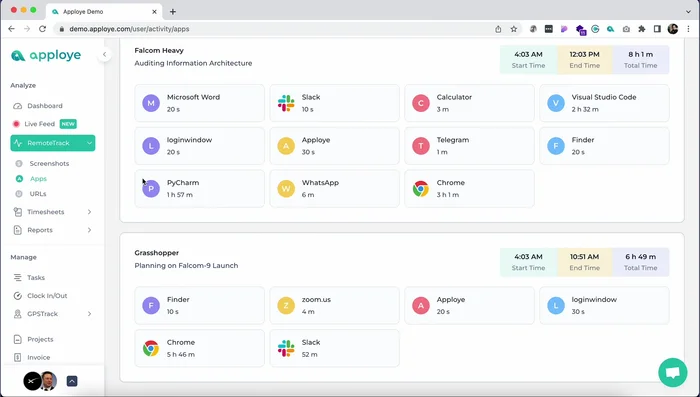Click Planning on Falcom-9 Launch text
Image resolution: width=700 pixels, height=397 pixels.
(x=186, y=265)
